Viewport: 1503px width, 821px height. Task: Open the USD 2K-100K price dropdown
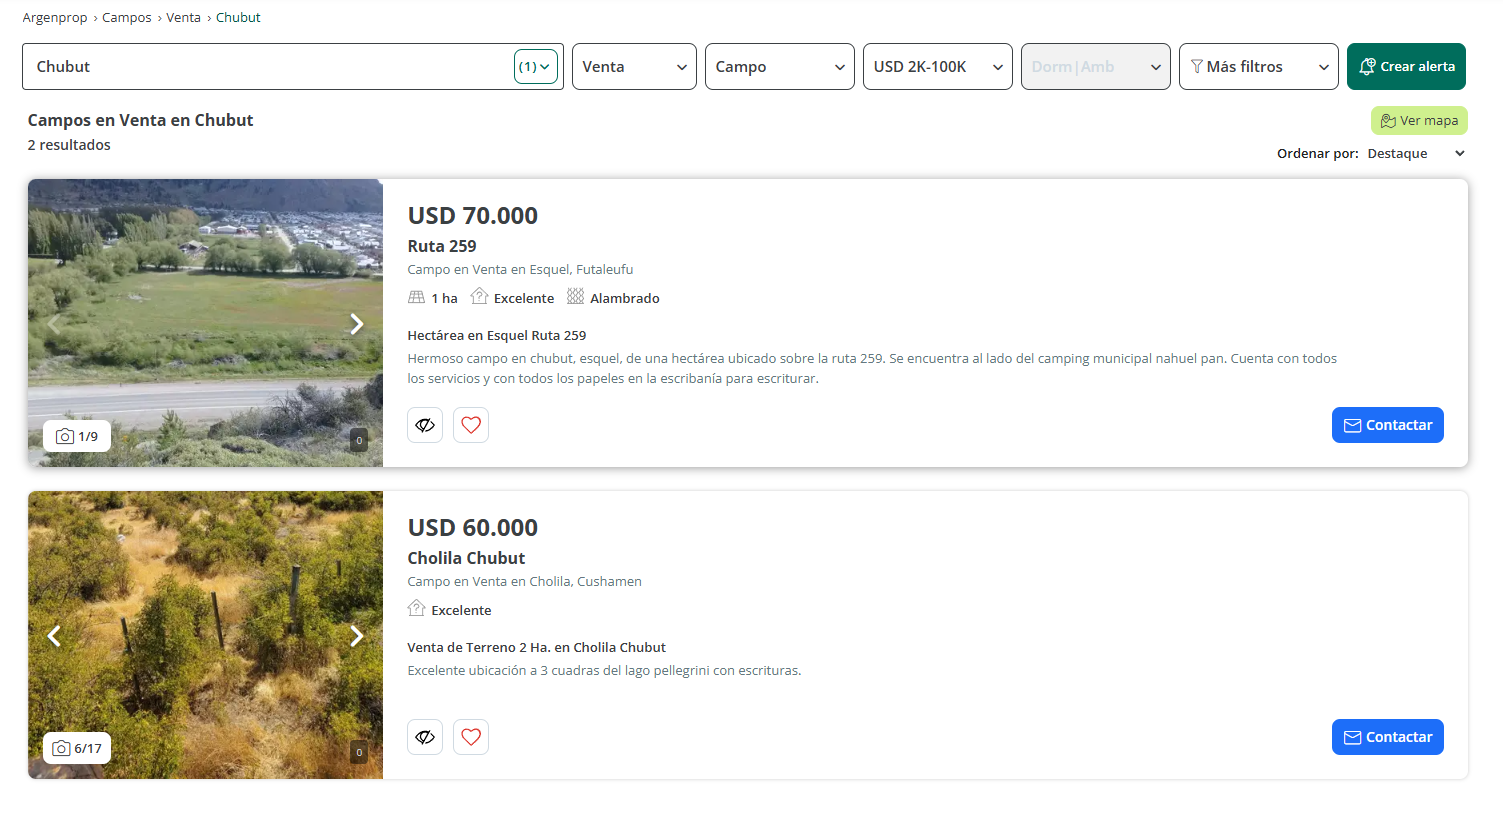[x=937, y=67]
